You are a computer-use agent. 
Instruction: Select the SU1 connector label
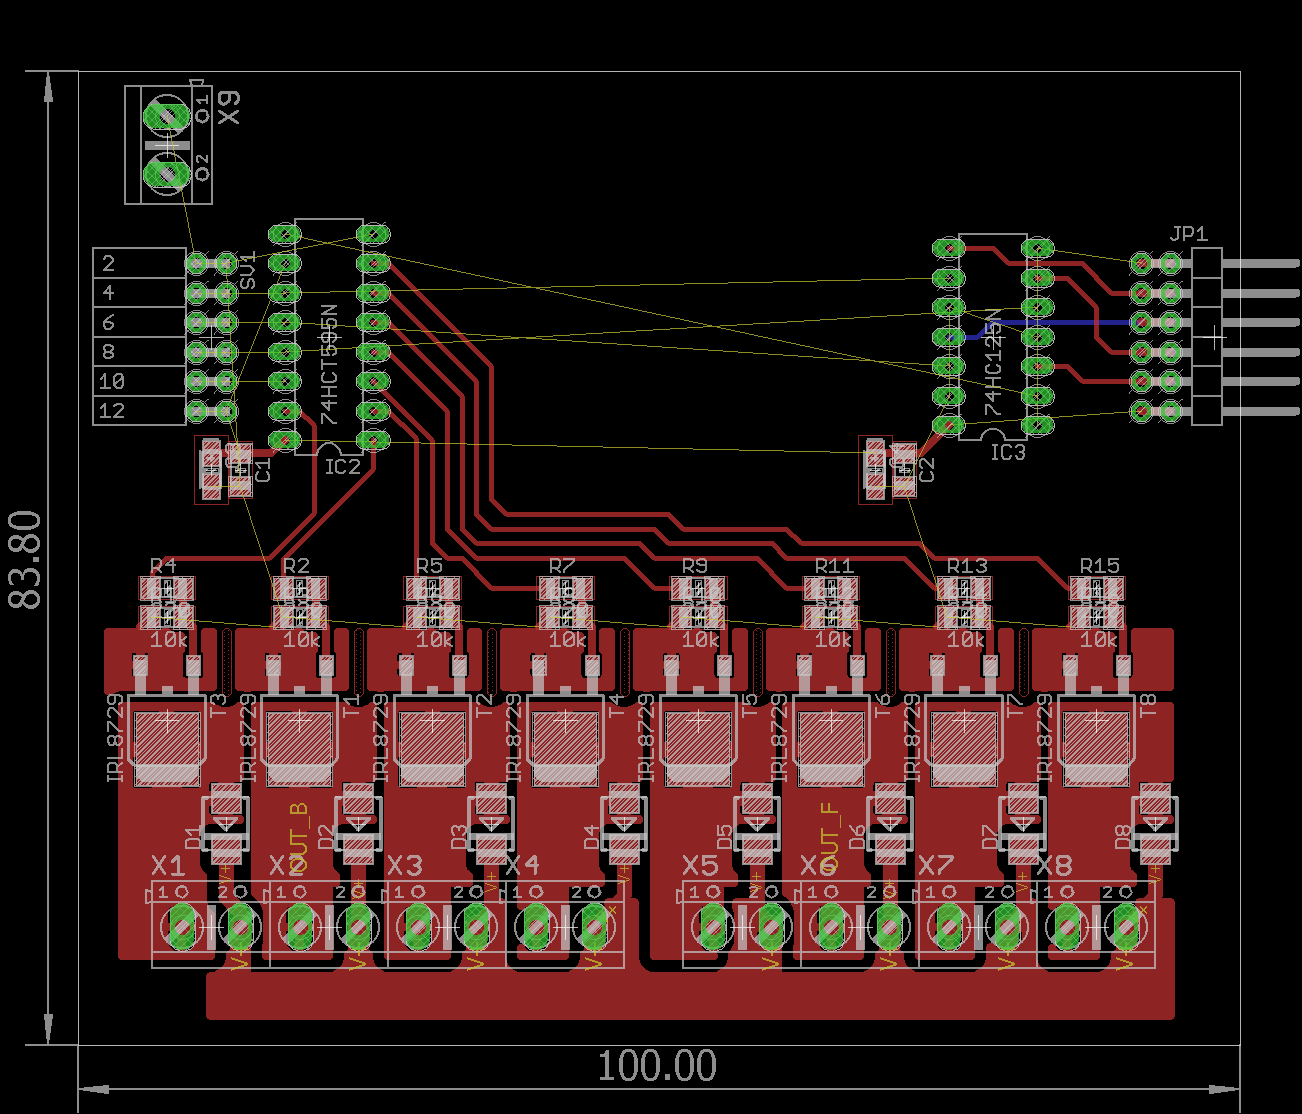247,271
